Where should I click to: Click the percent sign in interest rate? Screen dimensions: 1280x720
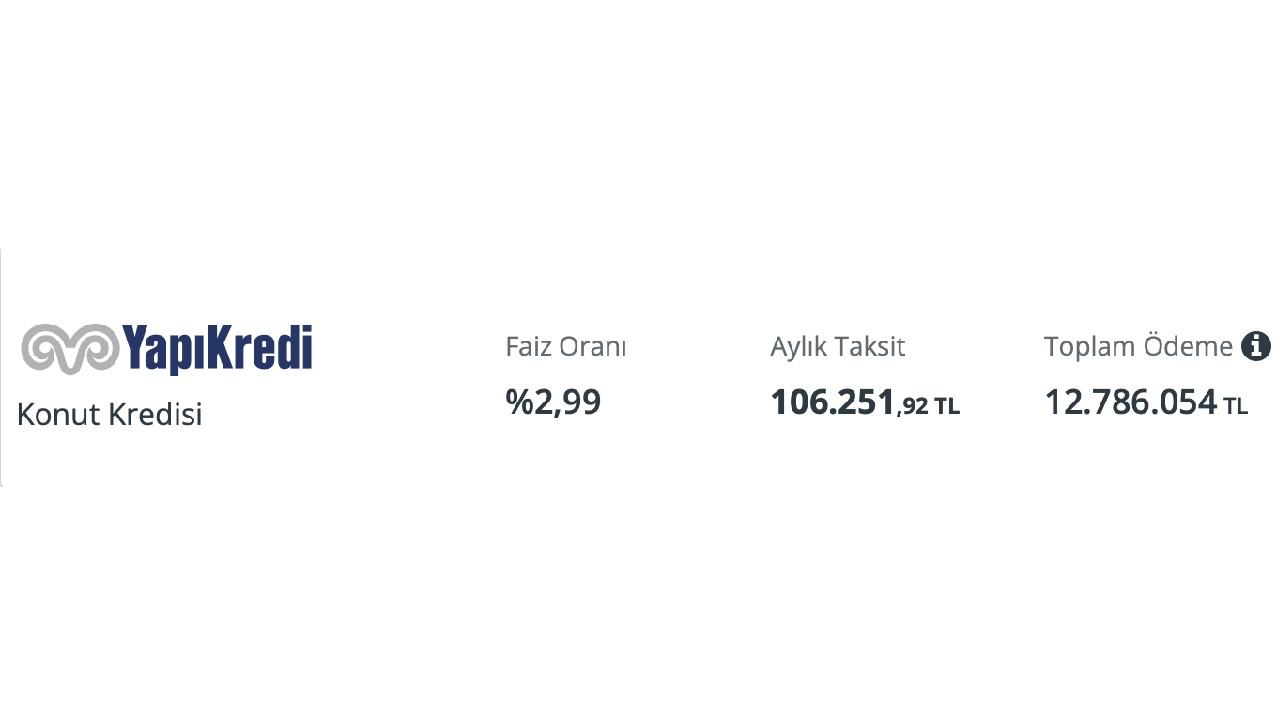(518, 402)
